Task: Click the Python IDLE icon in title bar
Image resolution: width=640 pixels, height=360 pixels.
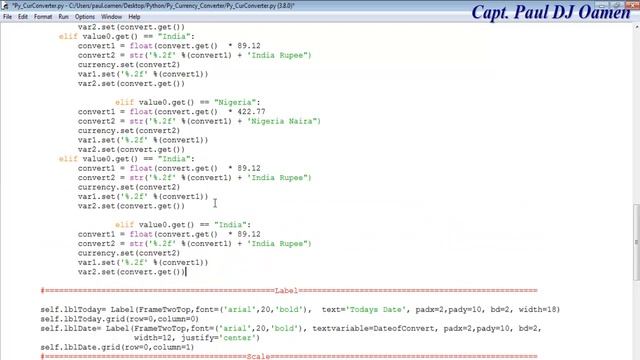Action: 5,6
